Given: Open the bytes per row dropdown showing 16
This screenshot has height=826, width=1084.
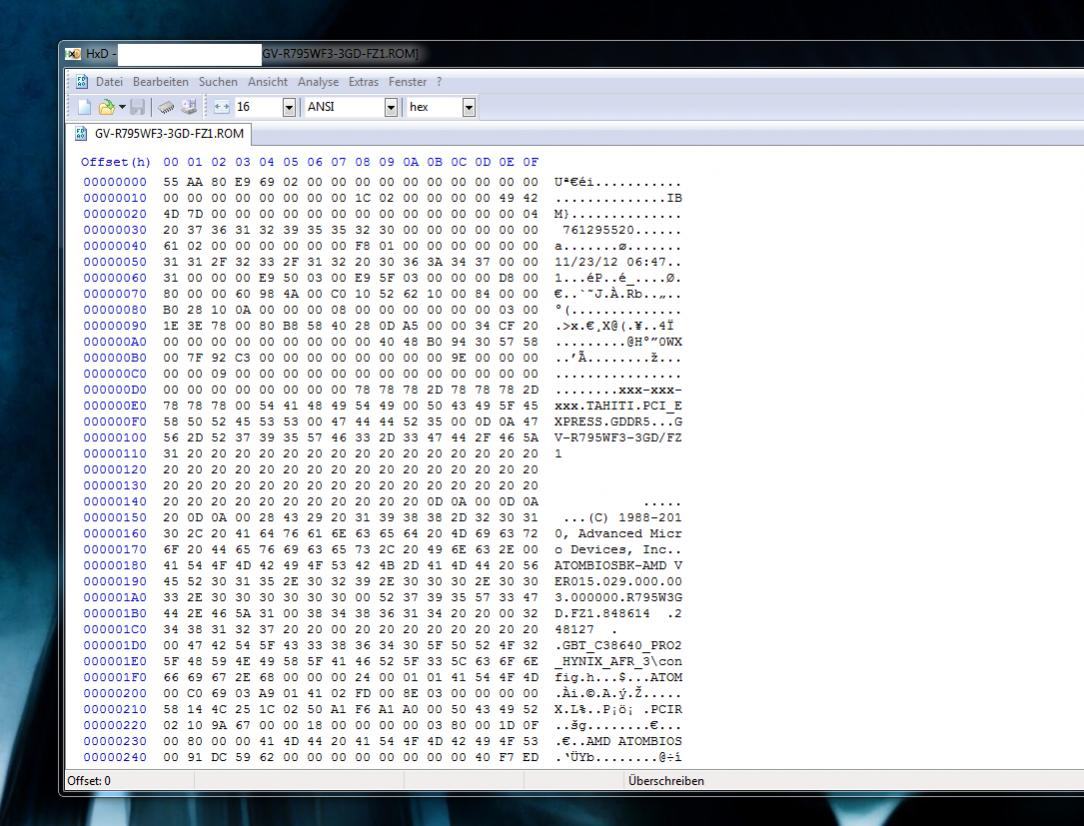Looking at the screenshot, I should tap(290, 107).
